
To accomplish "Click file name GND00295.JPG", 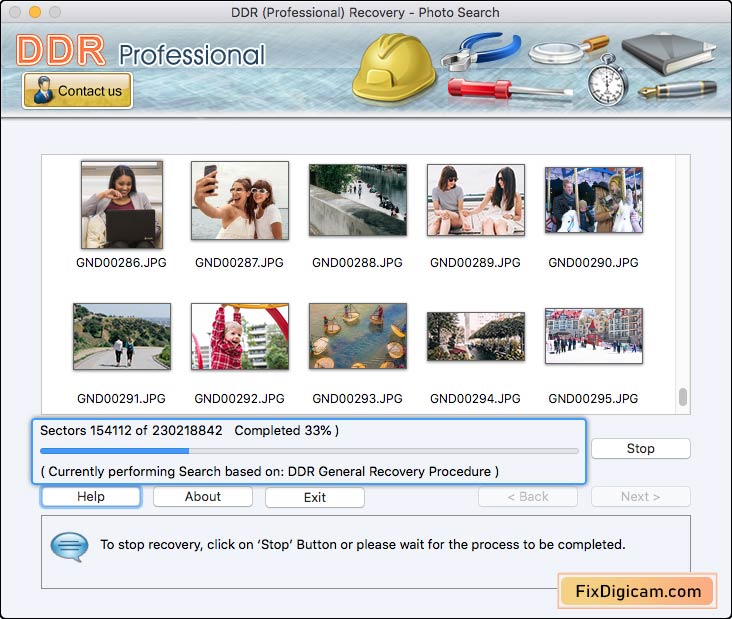I will [x=593, y=399].
